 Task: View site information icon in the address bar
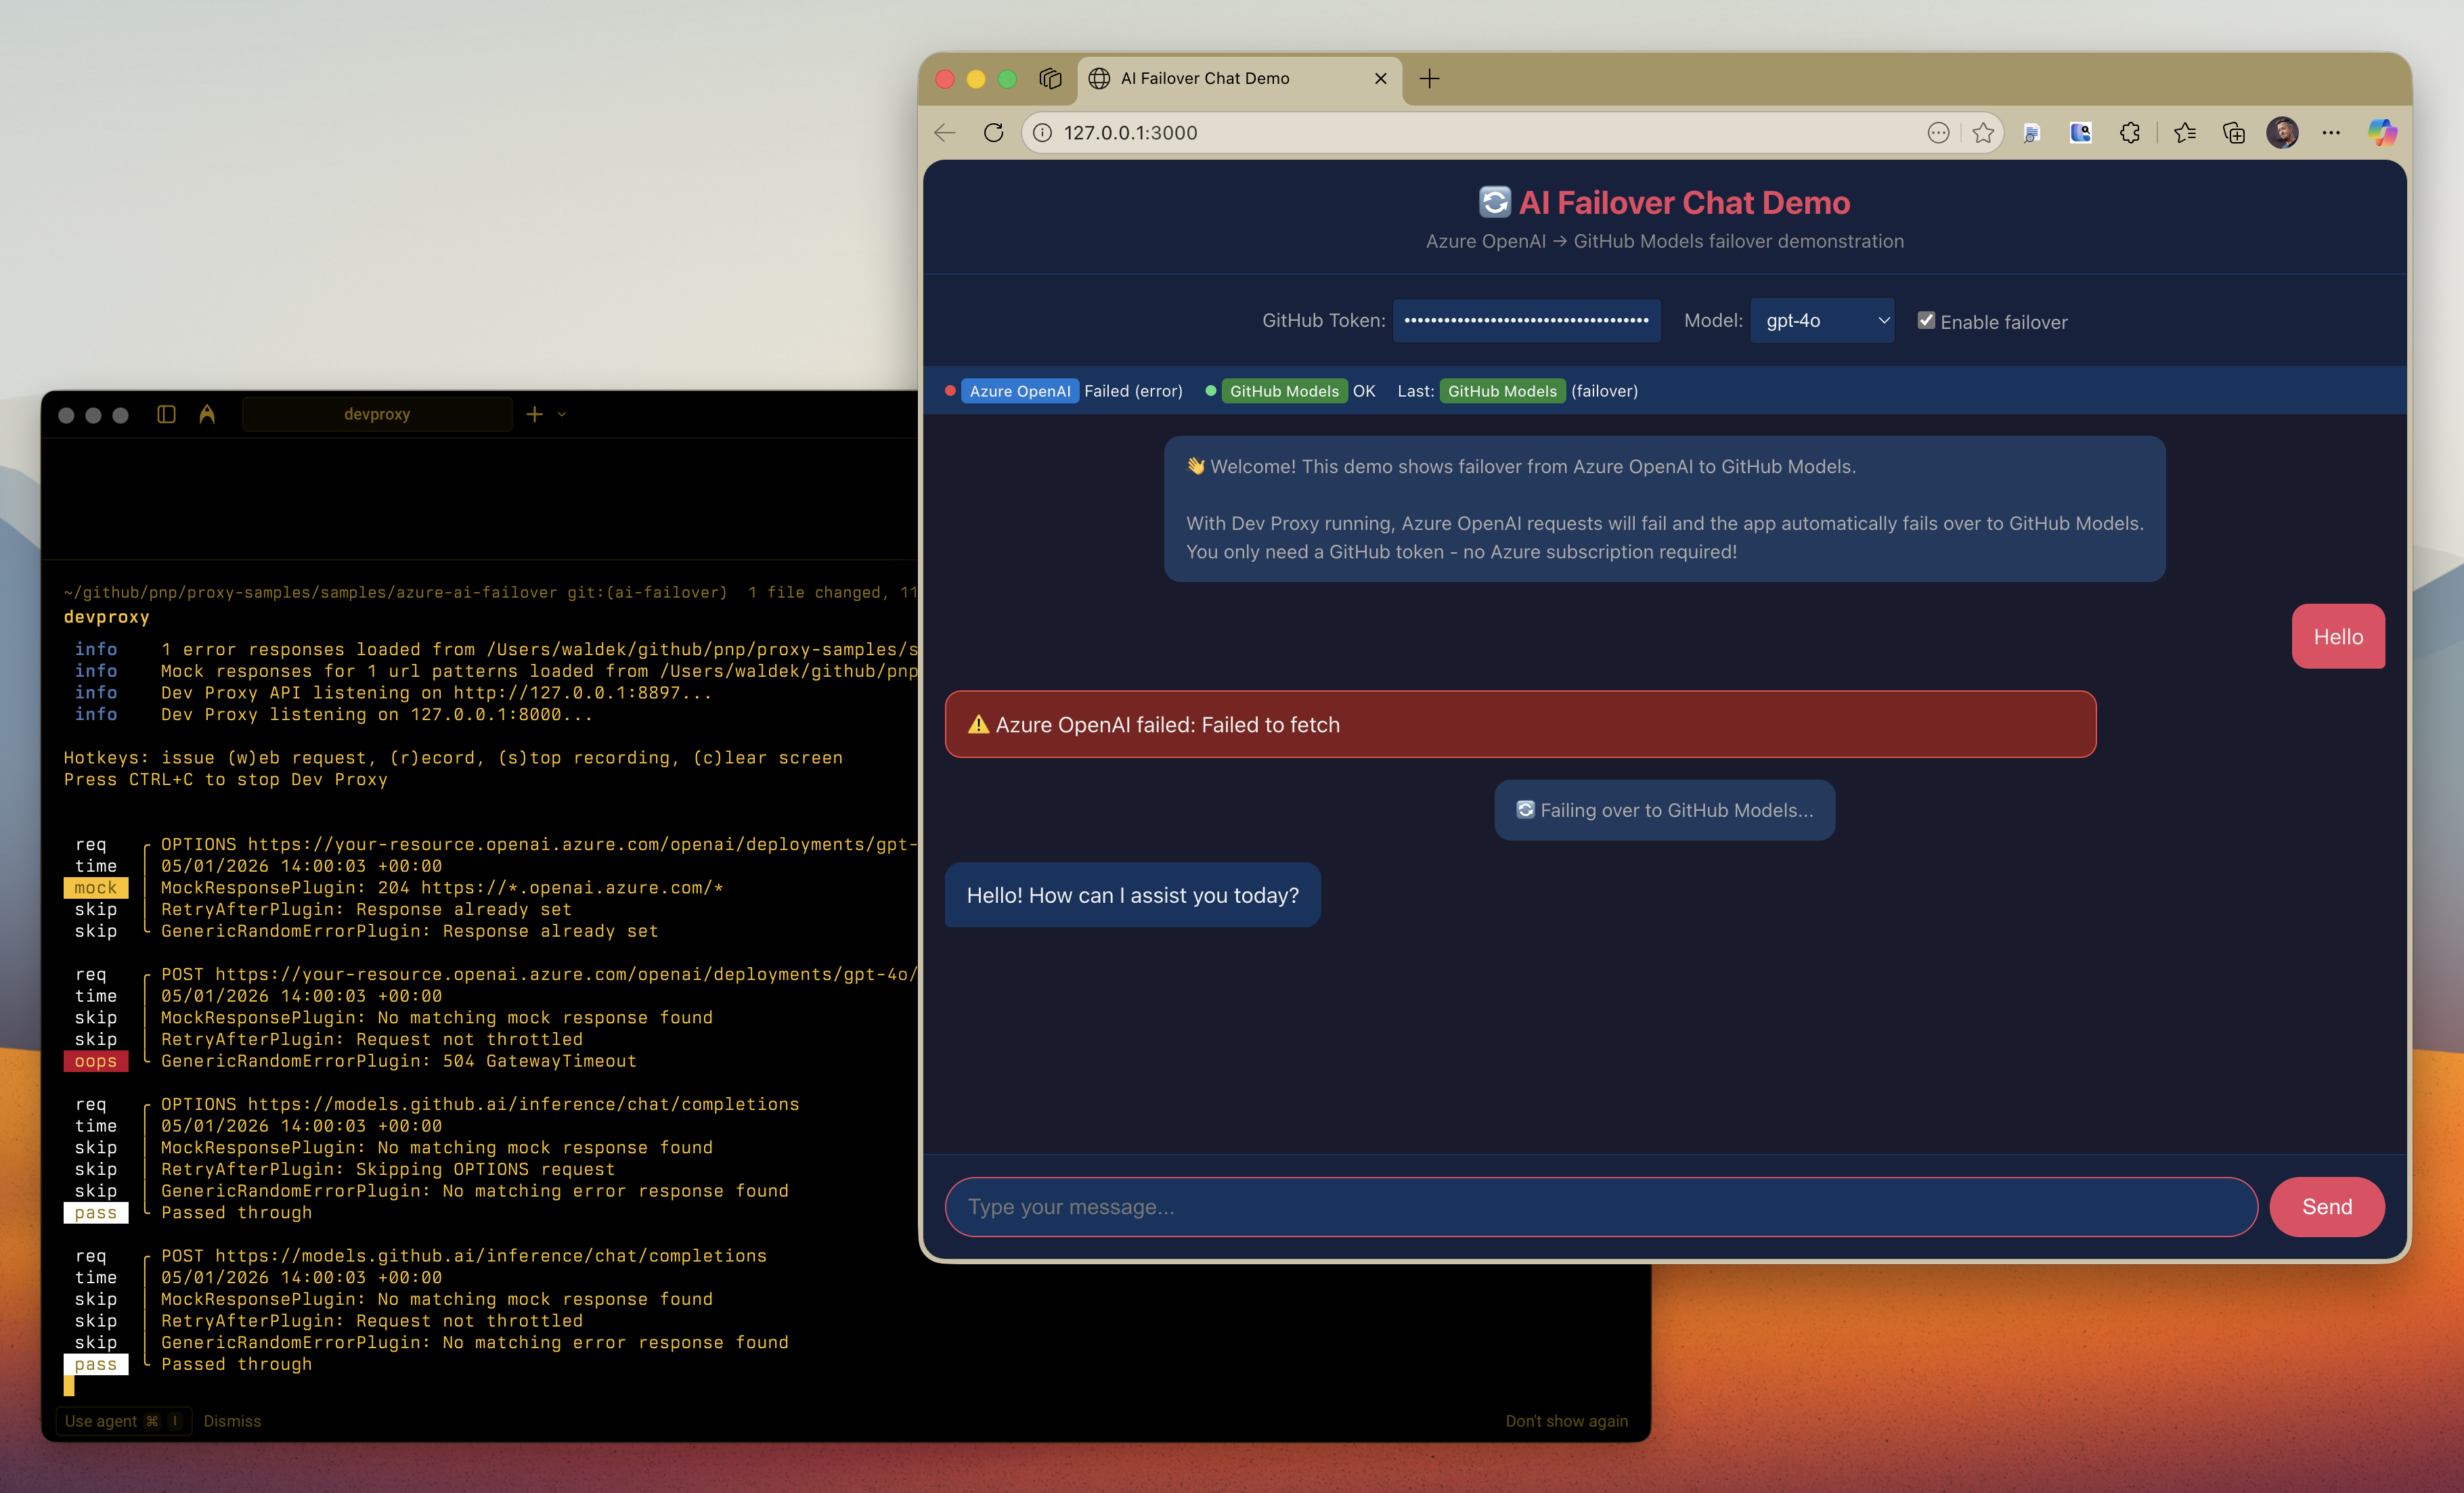click(x=1044, y=132)
